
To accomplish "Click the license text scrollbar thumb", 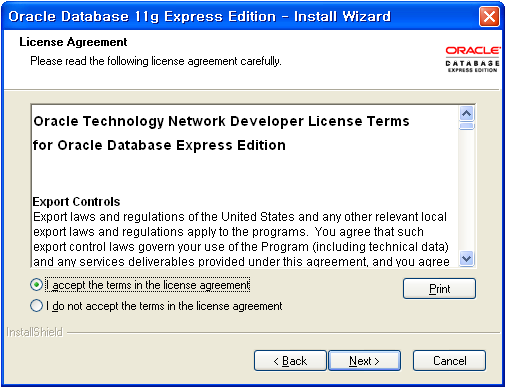I will [467, 126].
